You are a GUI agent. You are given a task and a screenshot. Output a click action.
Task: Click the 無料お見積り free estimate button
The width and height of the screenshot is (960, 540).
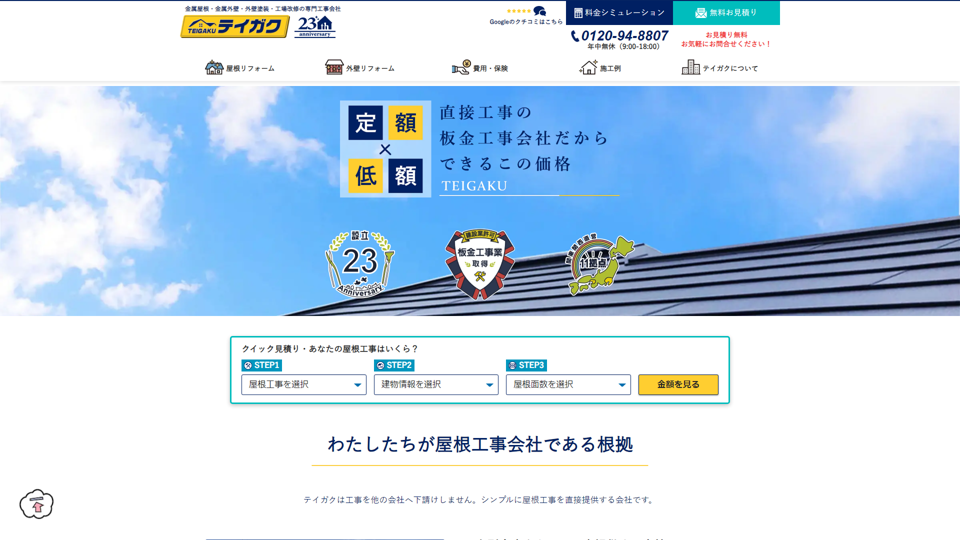coord(726,13)
